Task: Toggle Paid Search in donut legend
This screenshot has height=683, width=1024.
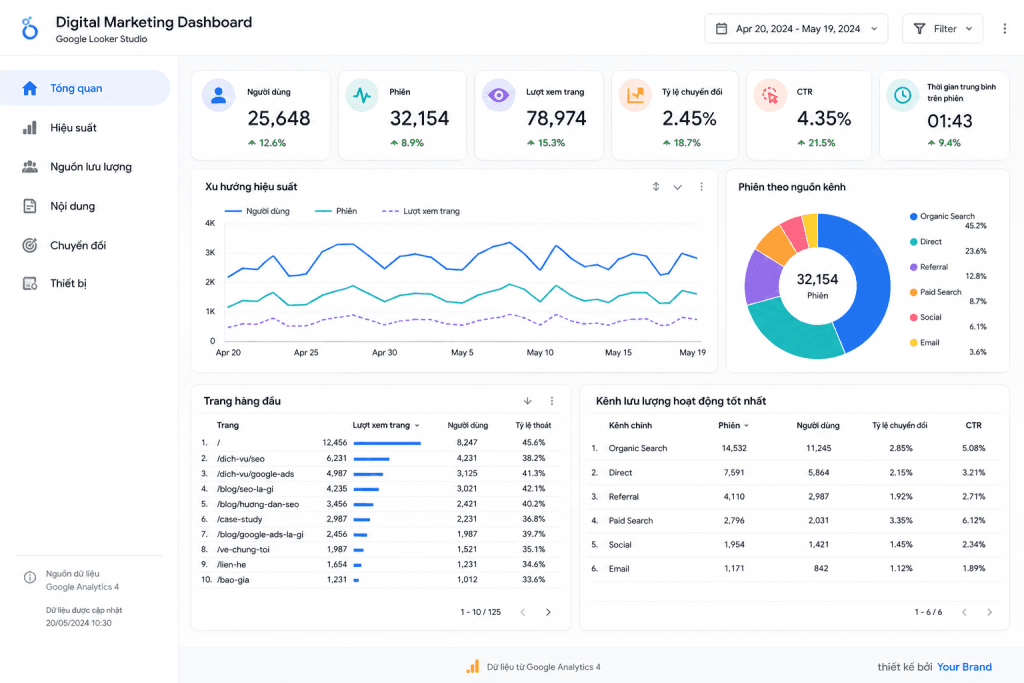Action: click(x=936, y=292)
